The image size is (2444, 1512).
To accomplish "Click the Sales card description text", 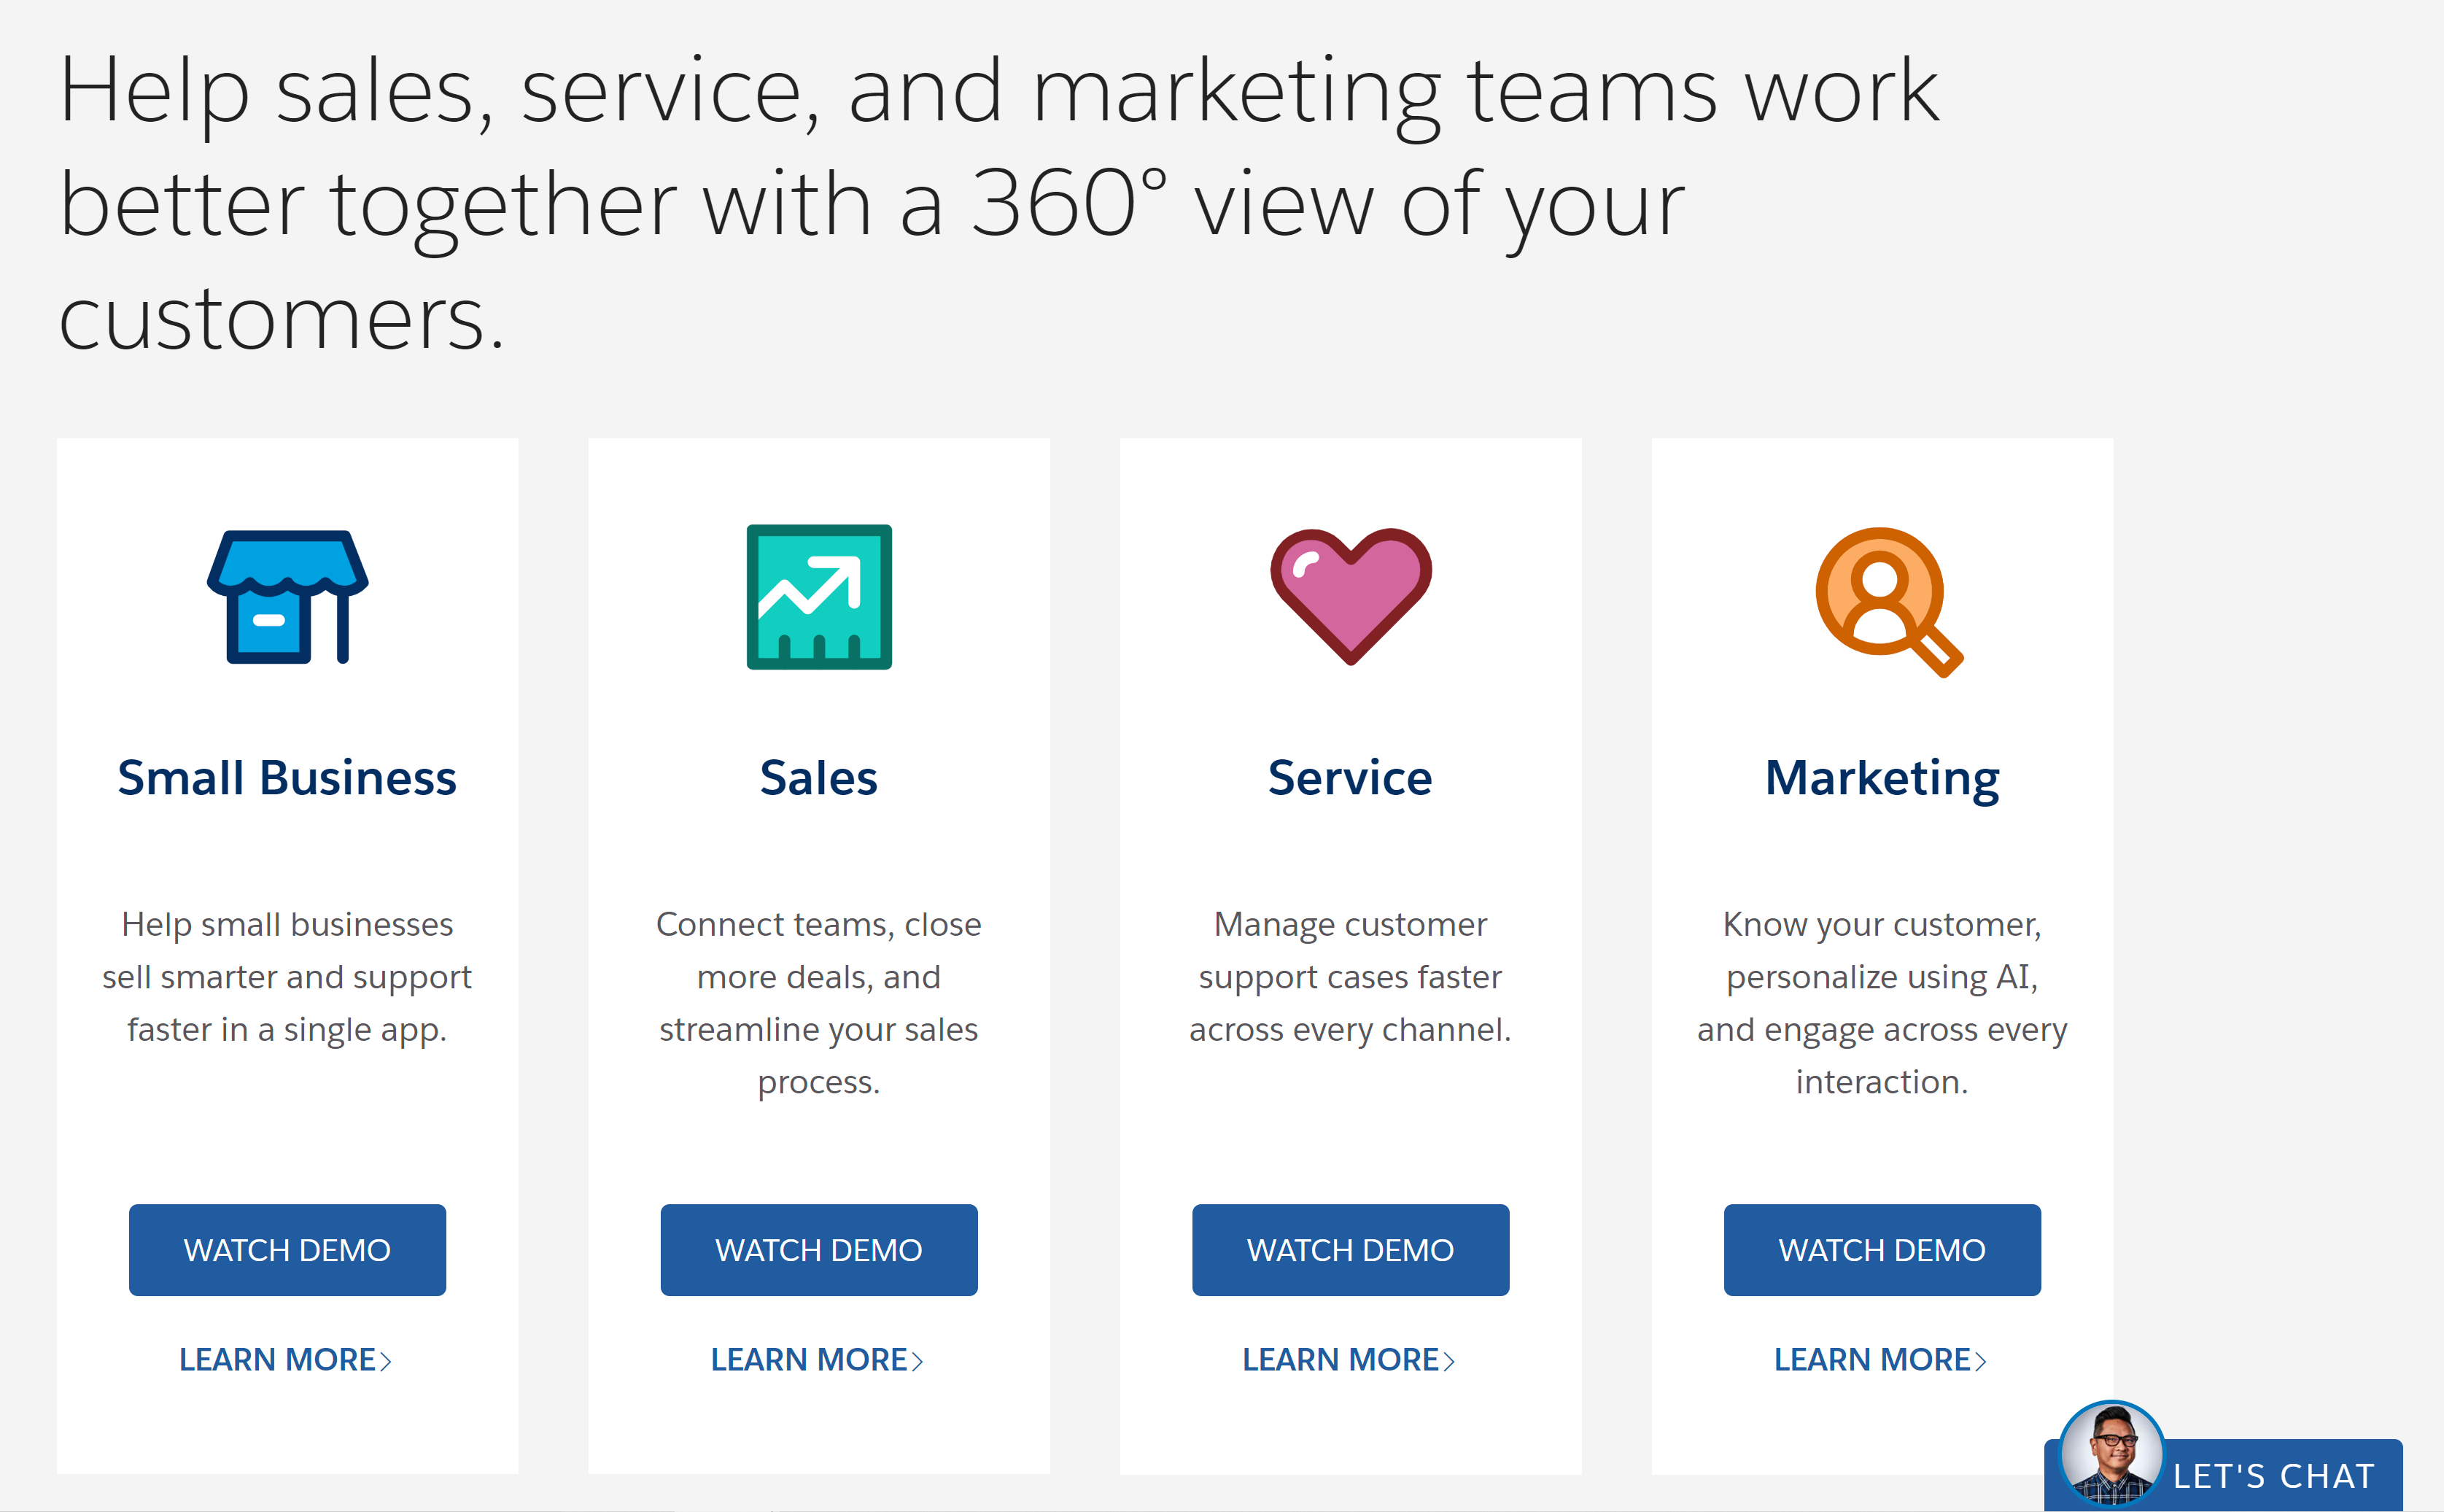I will (819, 1003).
